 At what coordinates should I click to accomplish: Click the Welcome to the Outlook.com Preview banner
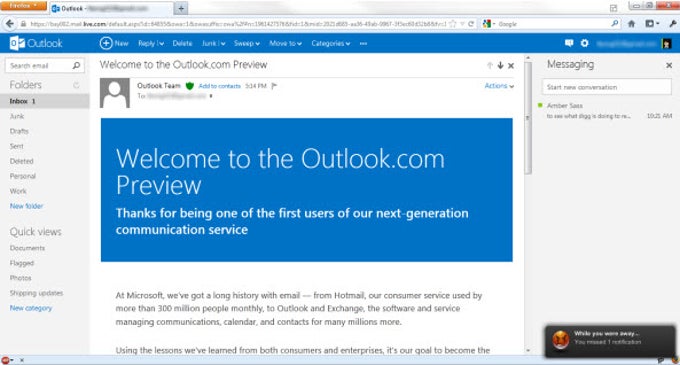(x=307, y=190)
